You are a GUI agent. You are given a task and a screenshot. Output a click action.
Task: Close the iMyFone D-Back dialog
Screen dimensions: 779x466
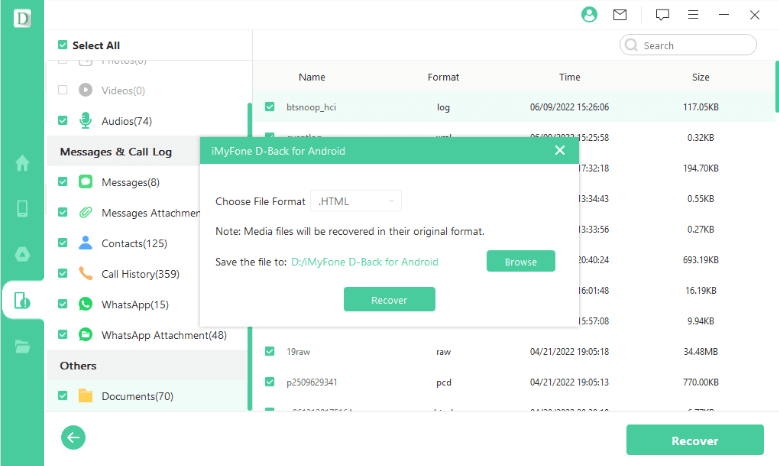pos(560,151)
